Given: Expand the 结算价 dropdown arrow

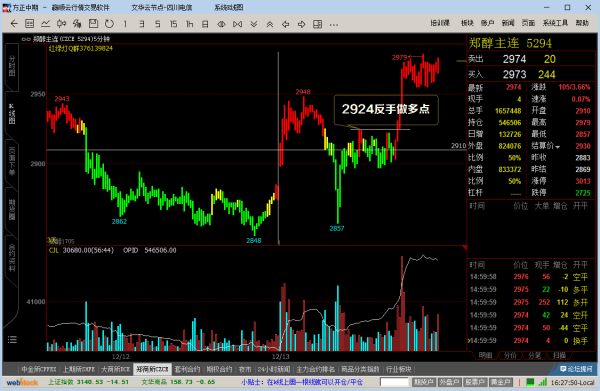Looking at the screenshot, I should click(x=558, y=147).
